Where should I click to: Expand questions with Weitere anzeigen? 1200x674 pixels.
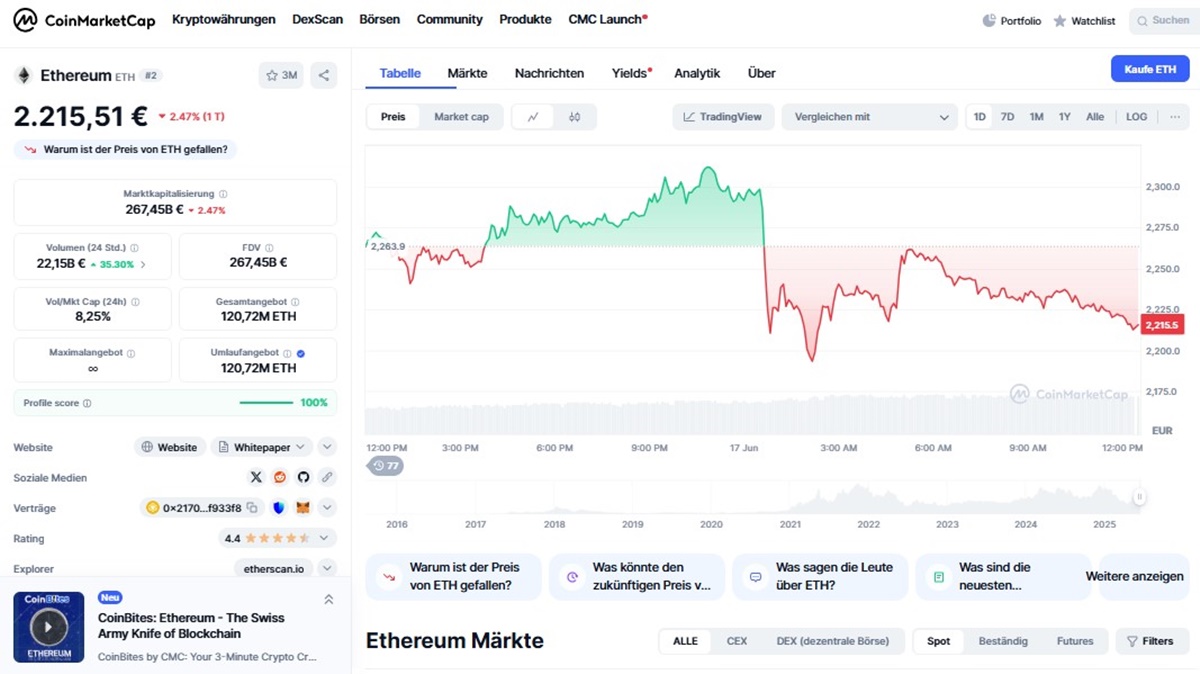pyautogui.click(x=1134, y=577)
